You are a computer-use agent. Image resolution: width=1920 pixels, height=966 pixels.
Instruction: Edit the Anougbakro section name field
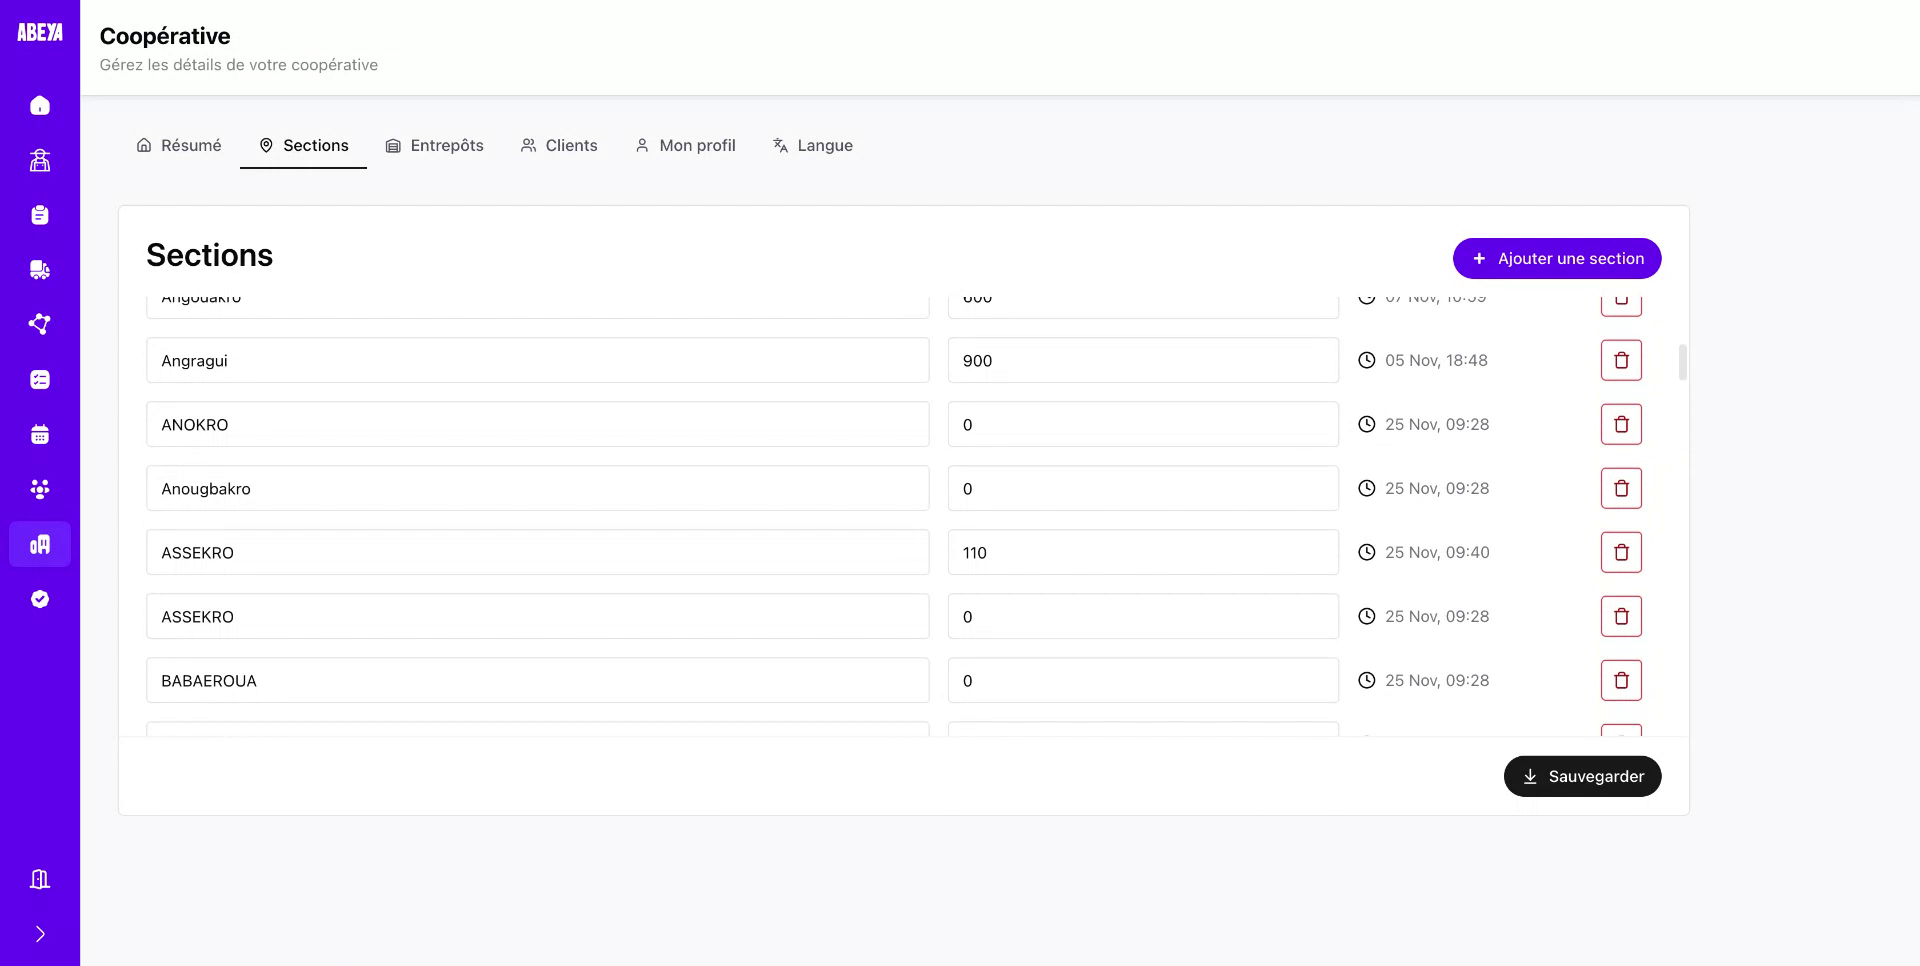[x=537, y=488]
